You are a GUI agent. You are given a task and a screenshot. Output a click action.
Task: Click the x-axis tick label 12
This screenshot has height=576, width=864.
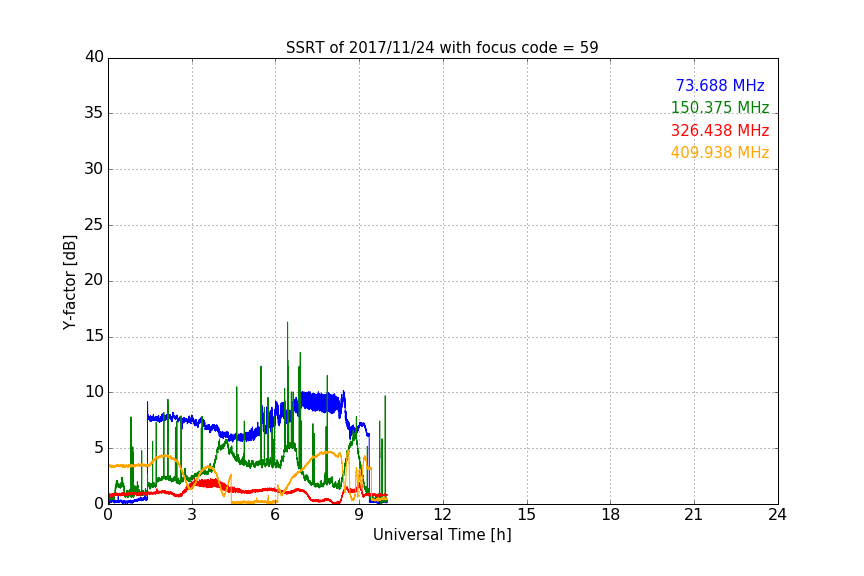pyautogui.click(x=442, y=515)
